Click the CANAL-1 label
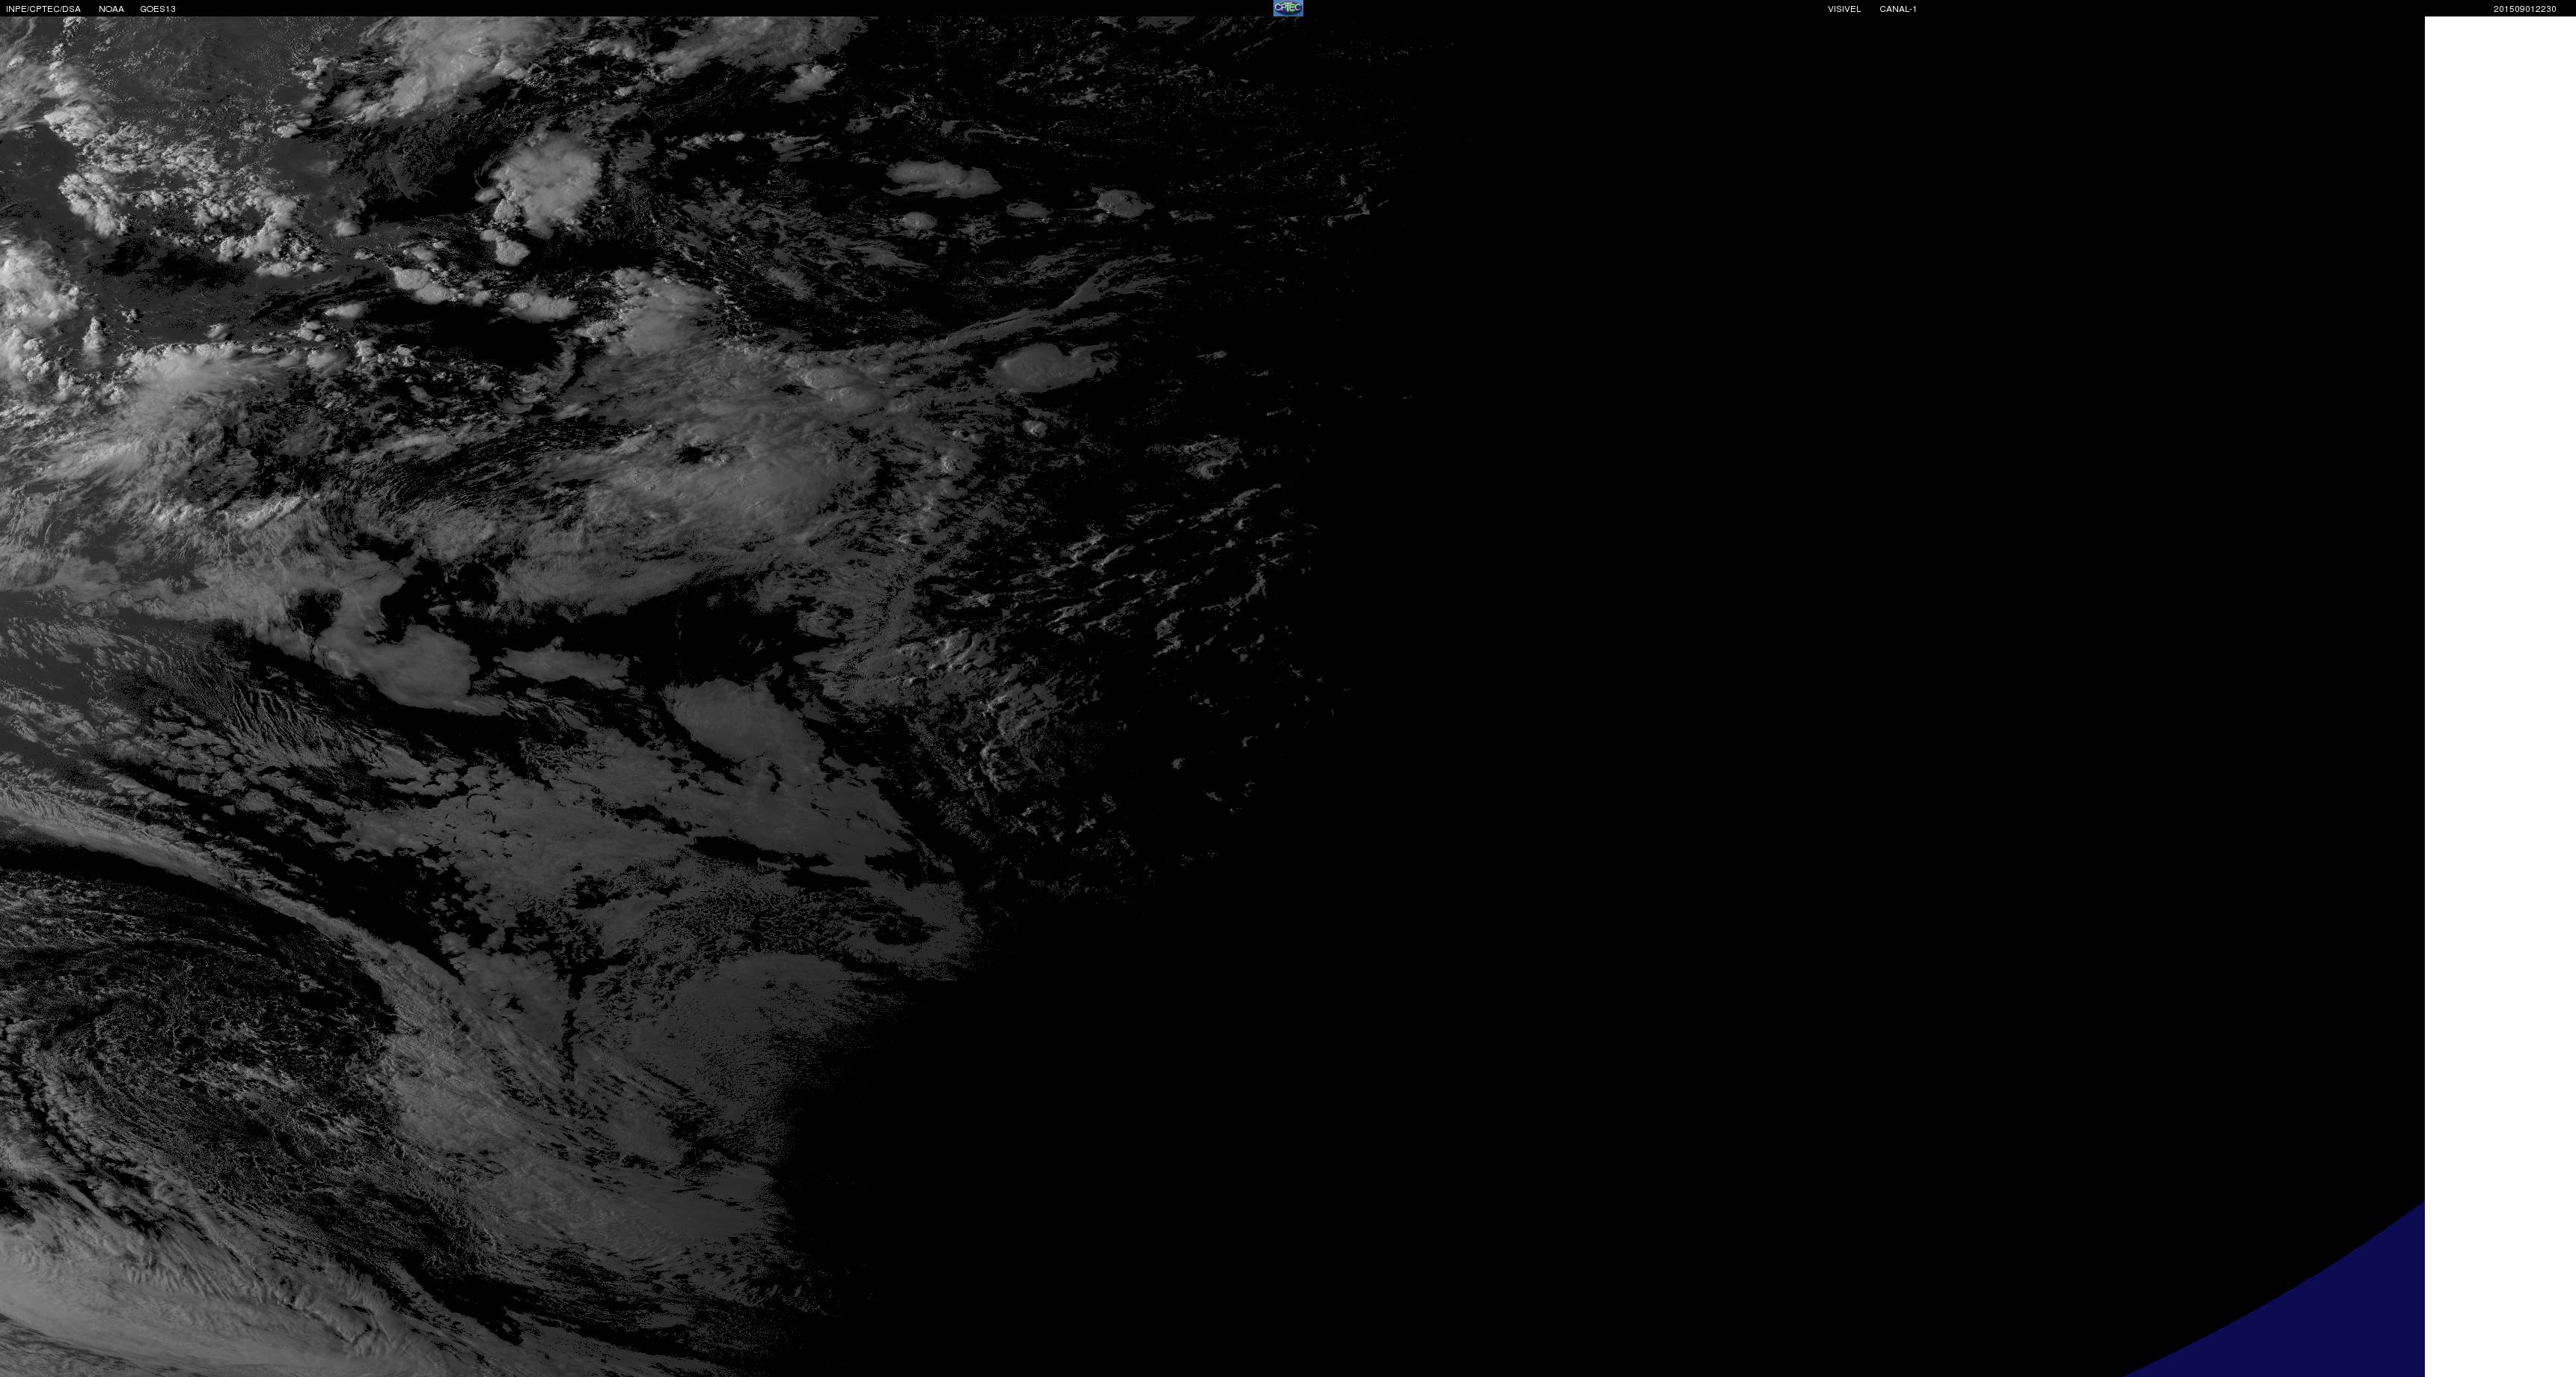 1897,9
